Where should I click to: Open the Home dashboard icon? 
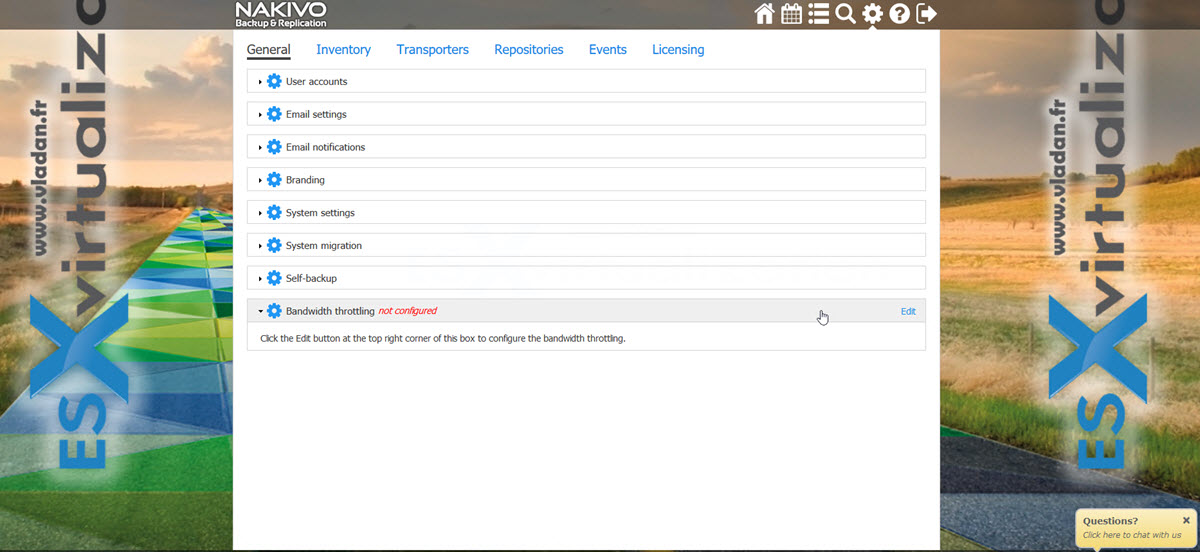pos(765,14)
